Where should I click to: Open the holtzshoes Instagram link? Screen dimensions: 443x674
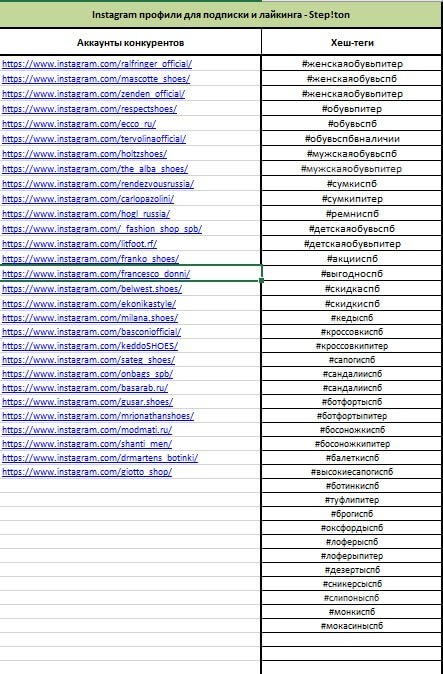click(84, 154)
